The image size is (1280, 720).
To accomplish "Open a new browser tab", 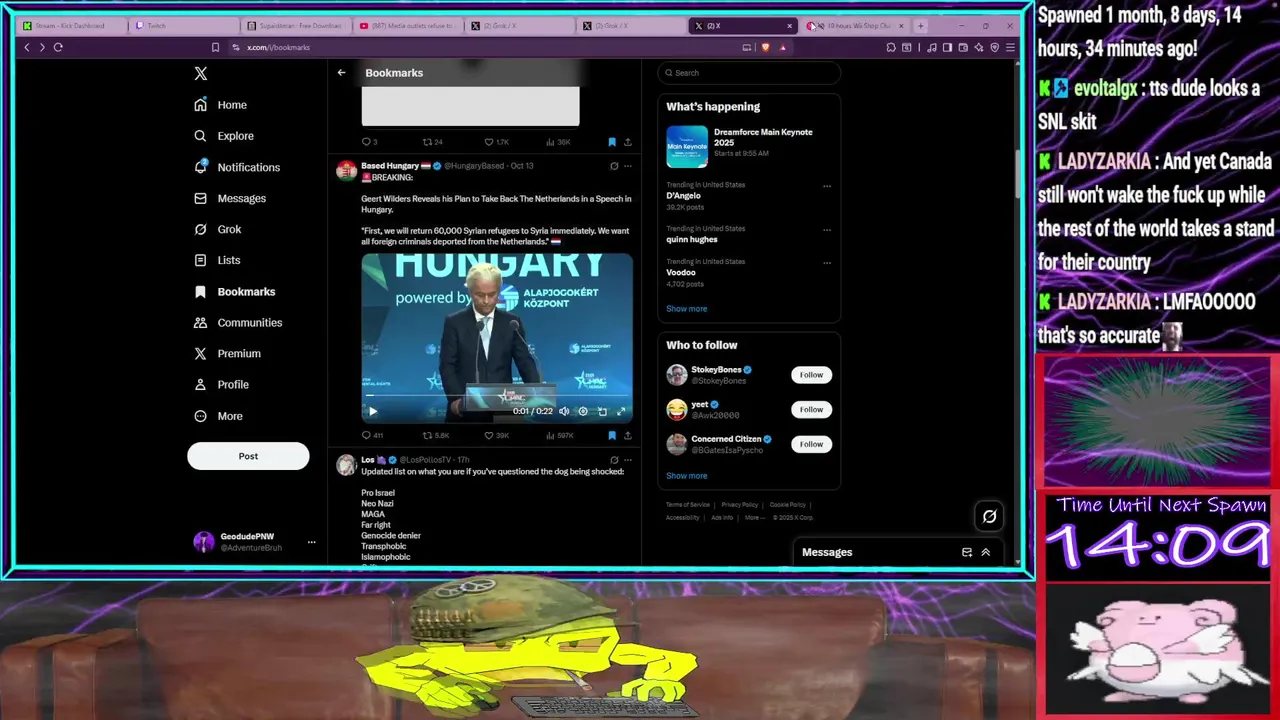I will (920, 25).
